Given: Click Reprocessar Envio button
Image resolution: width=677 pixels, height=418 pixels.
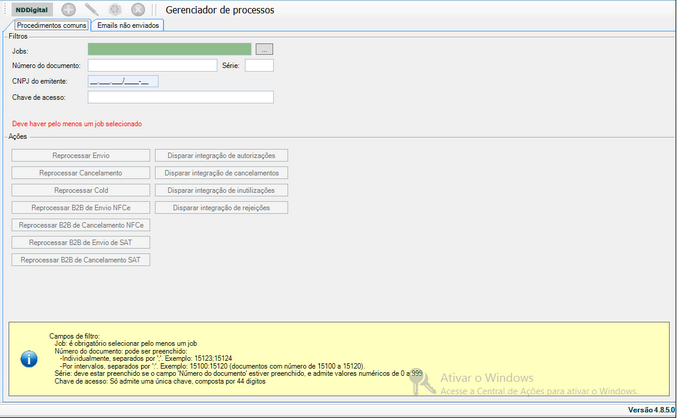Looking at the screenshot, I should [x=81, y=155].
